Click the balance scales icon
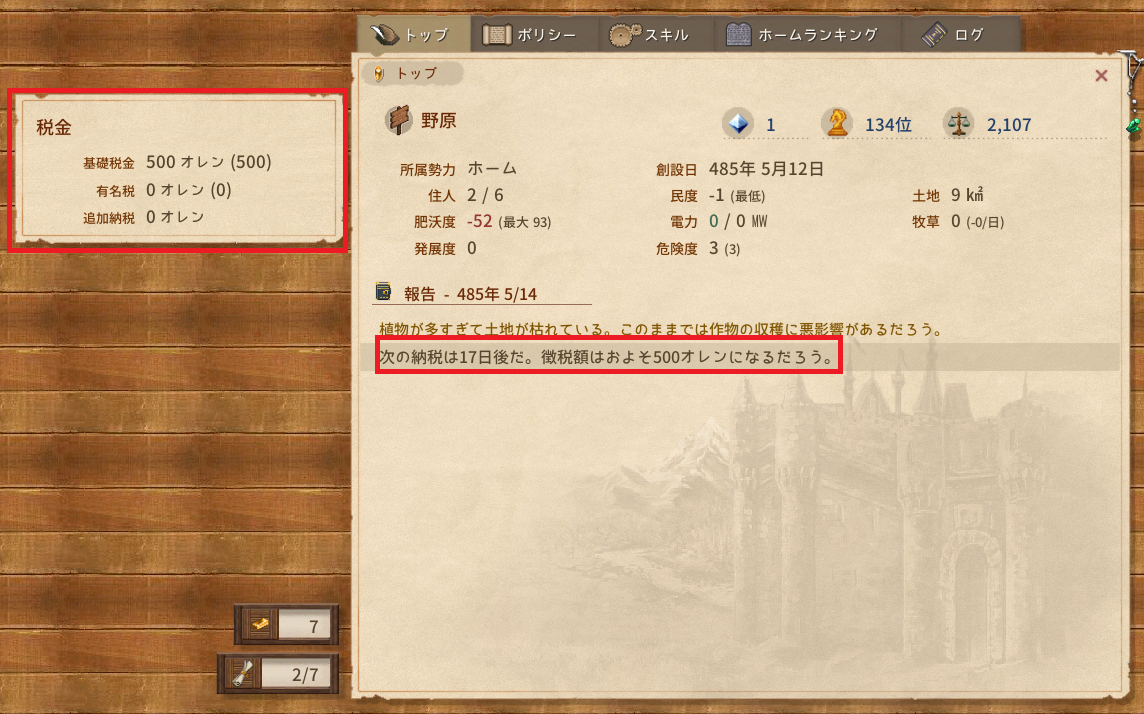 (x=958, y=123)
